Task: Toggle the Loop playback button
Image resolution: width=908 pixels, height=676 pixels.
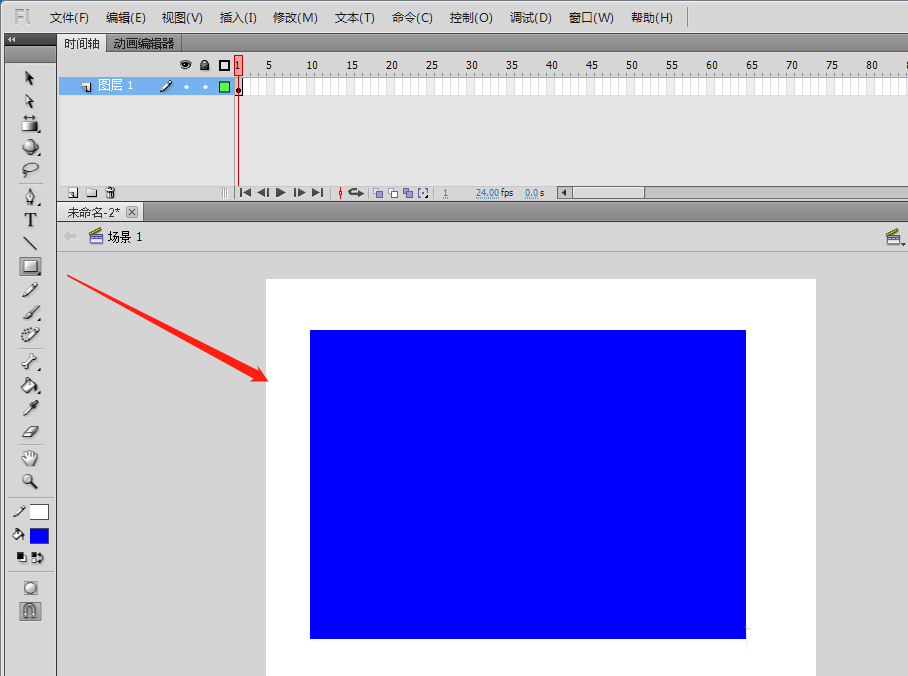Action: click(356, 193)
